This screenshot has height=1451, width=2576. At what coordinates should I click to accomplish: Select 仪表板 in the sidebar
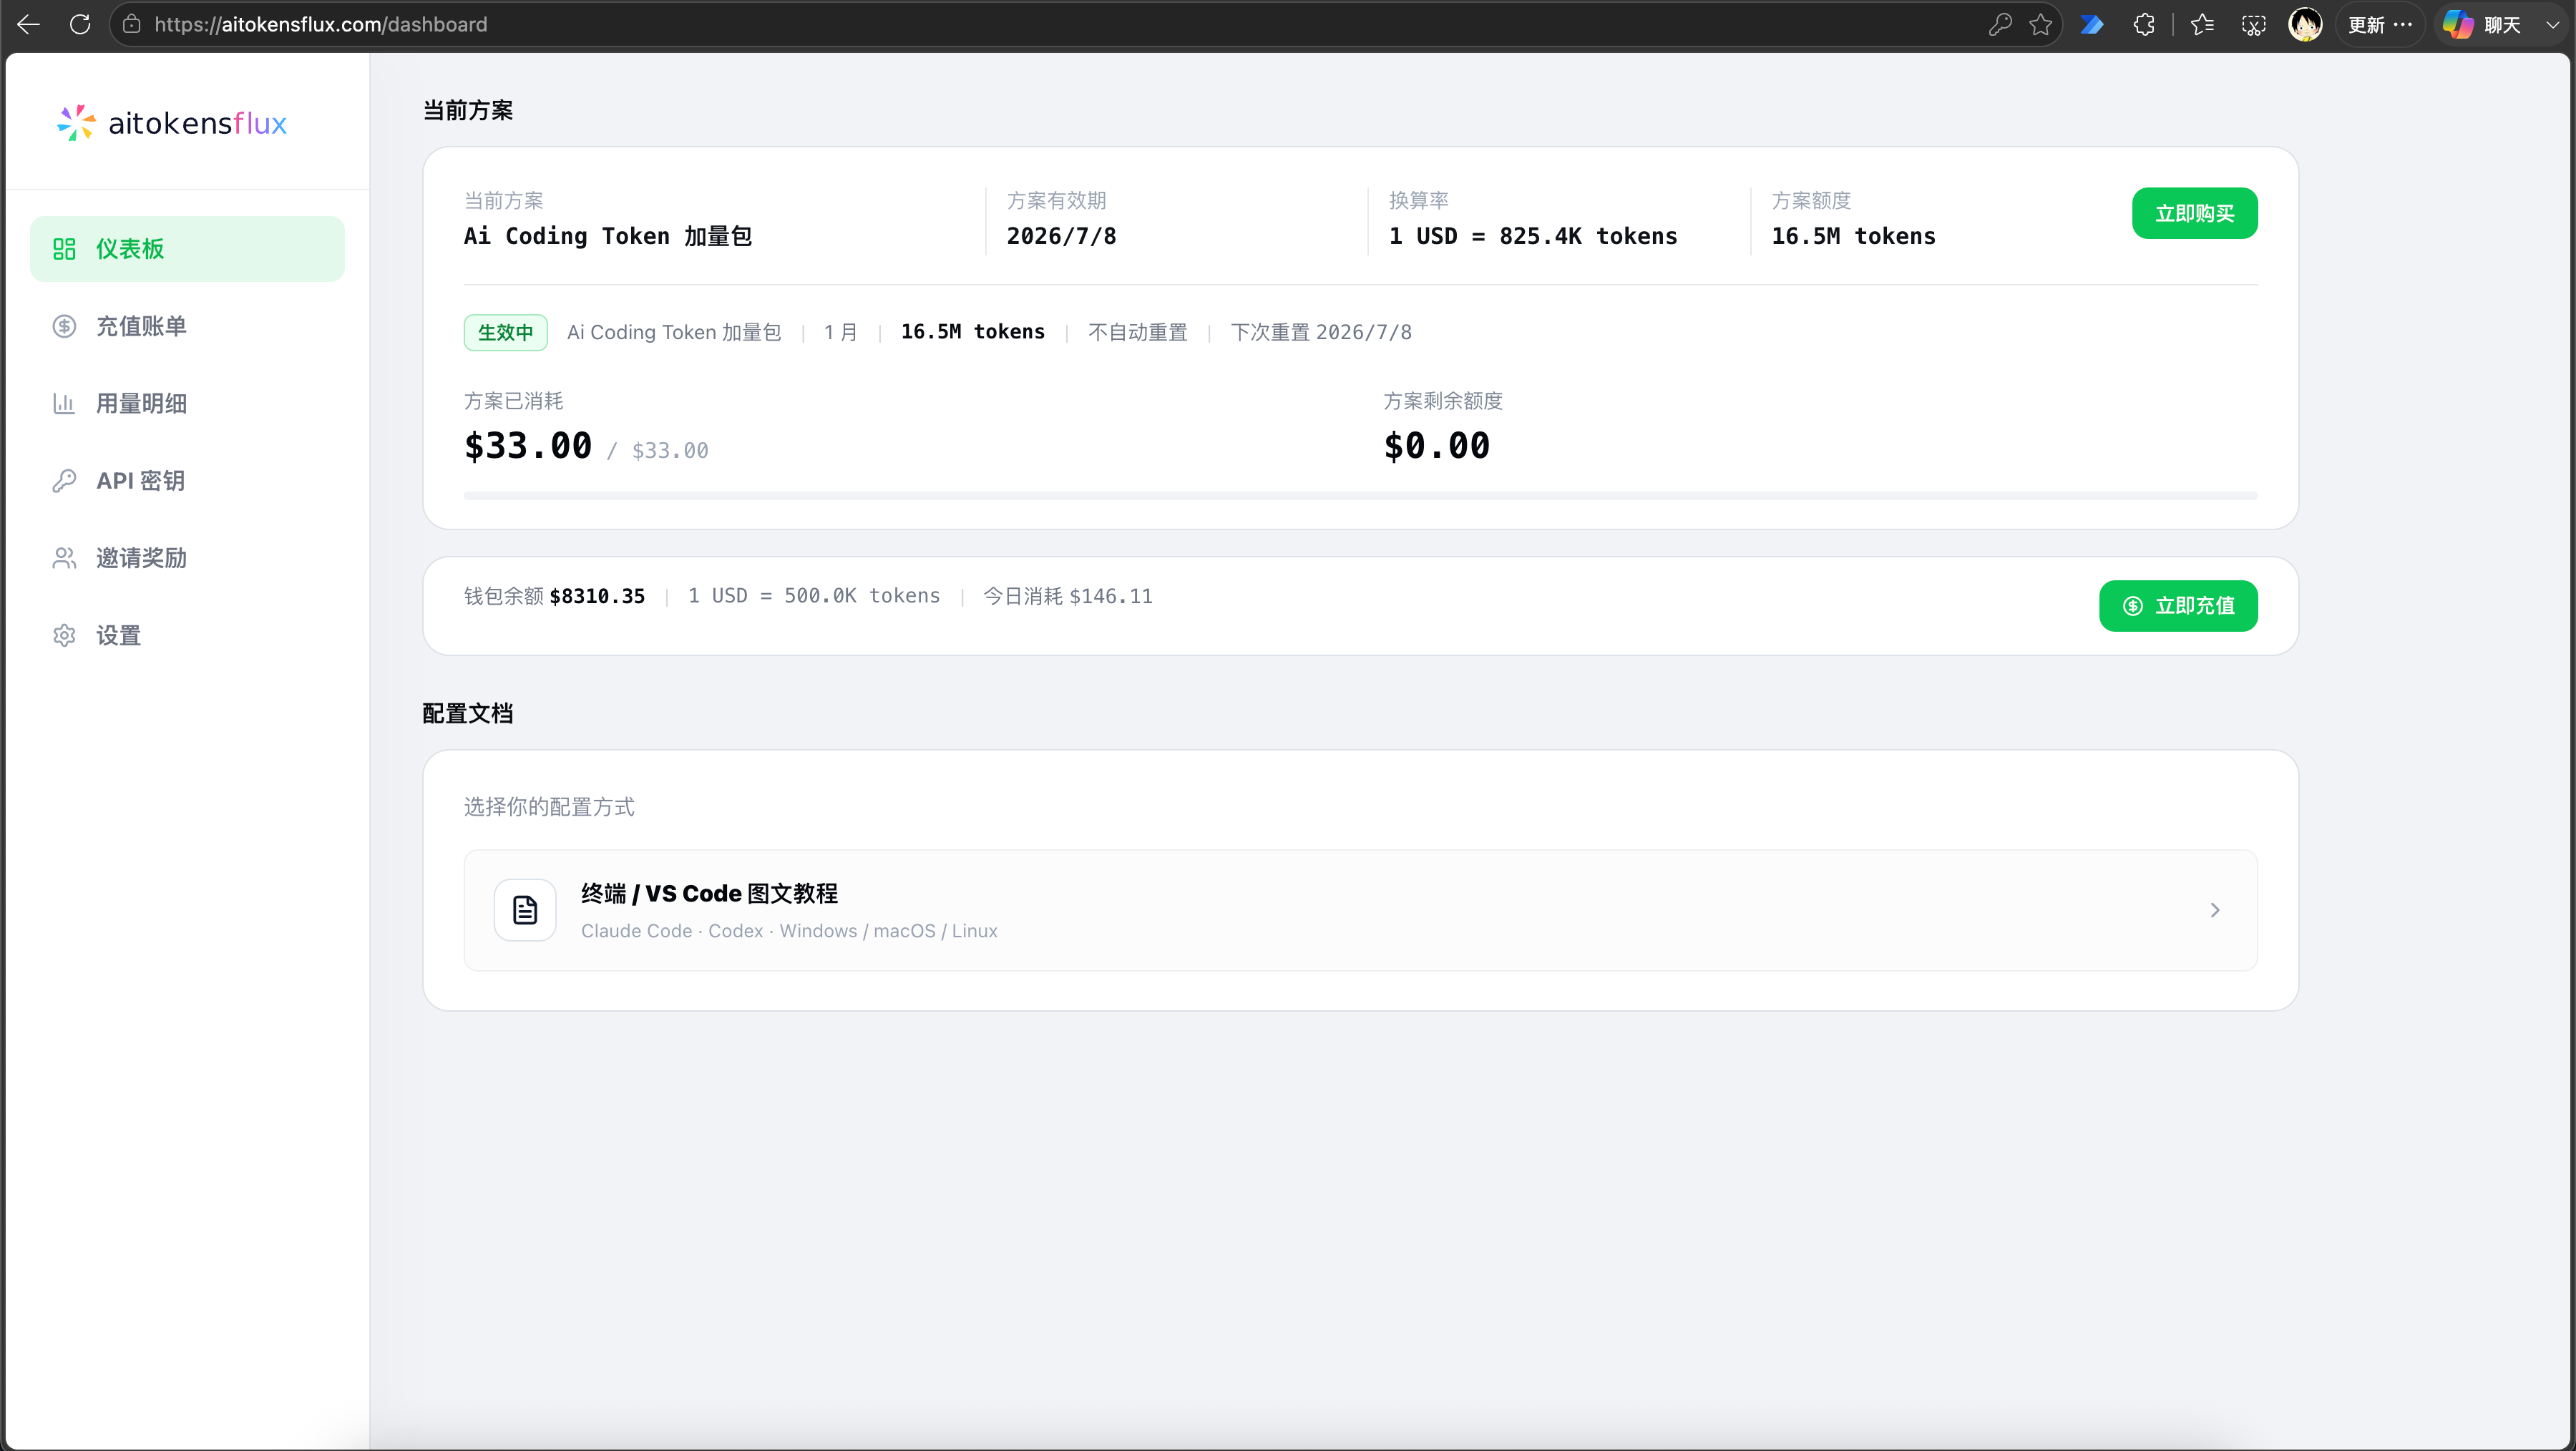(187, 248)
